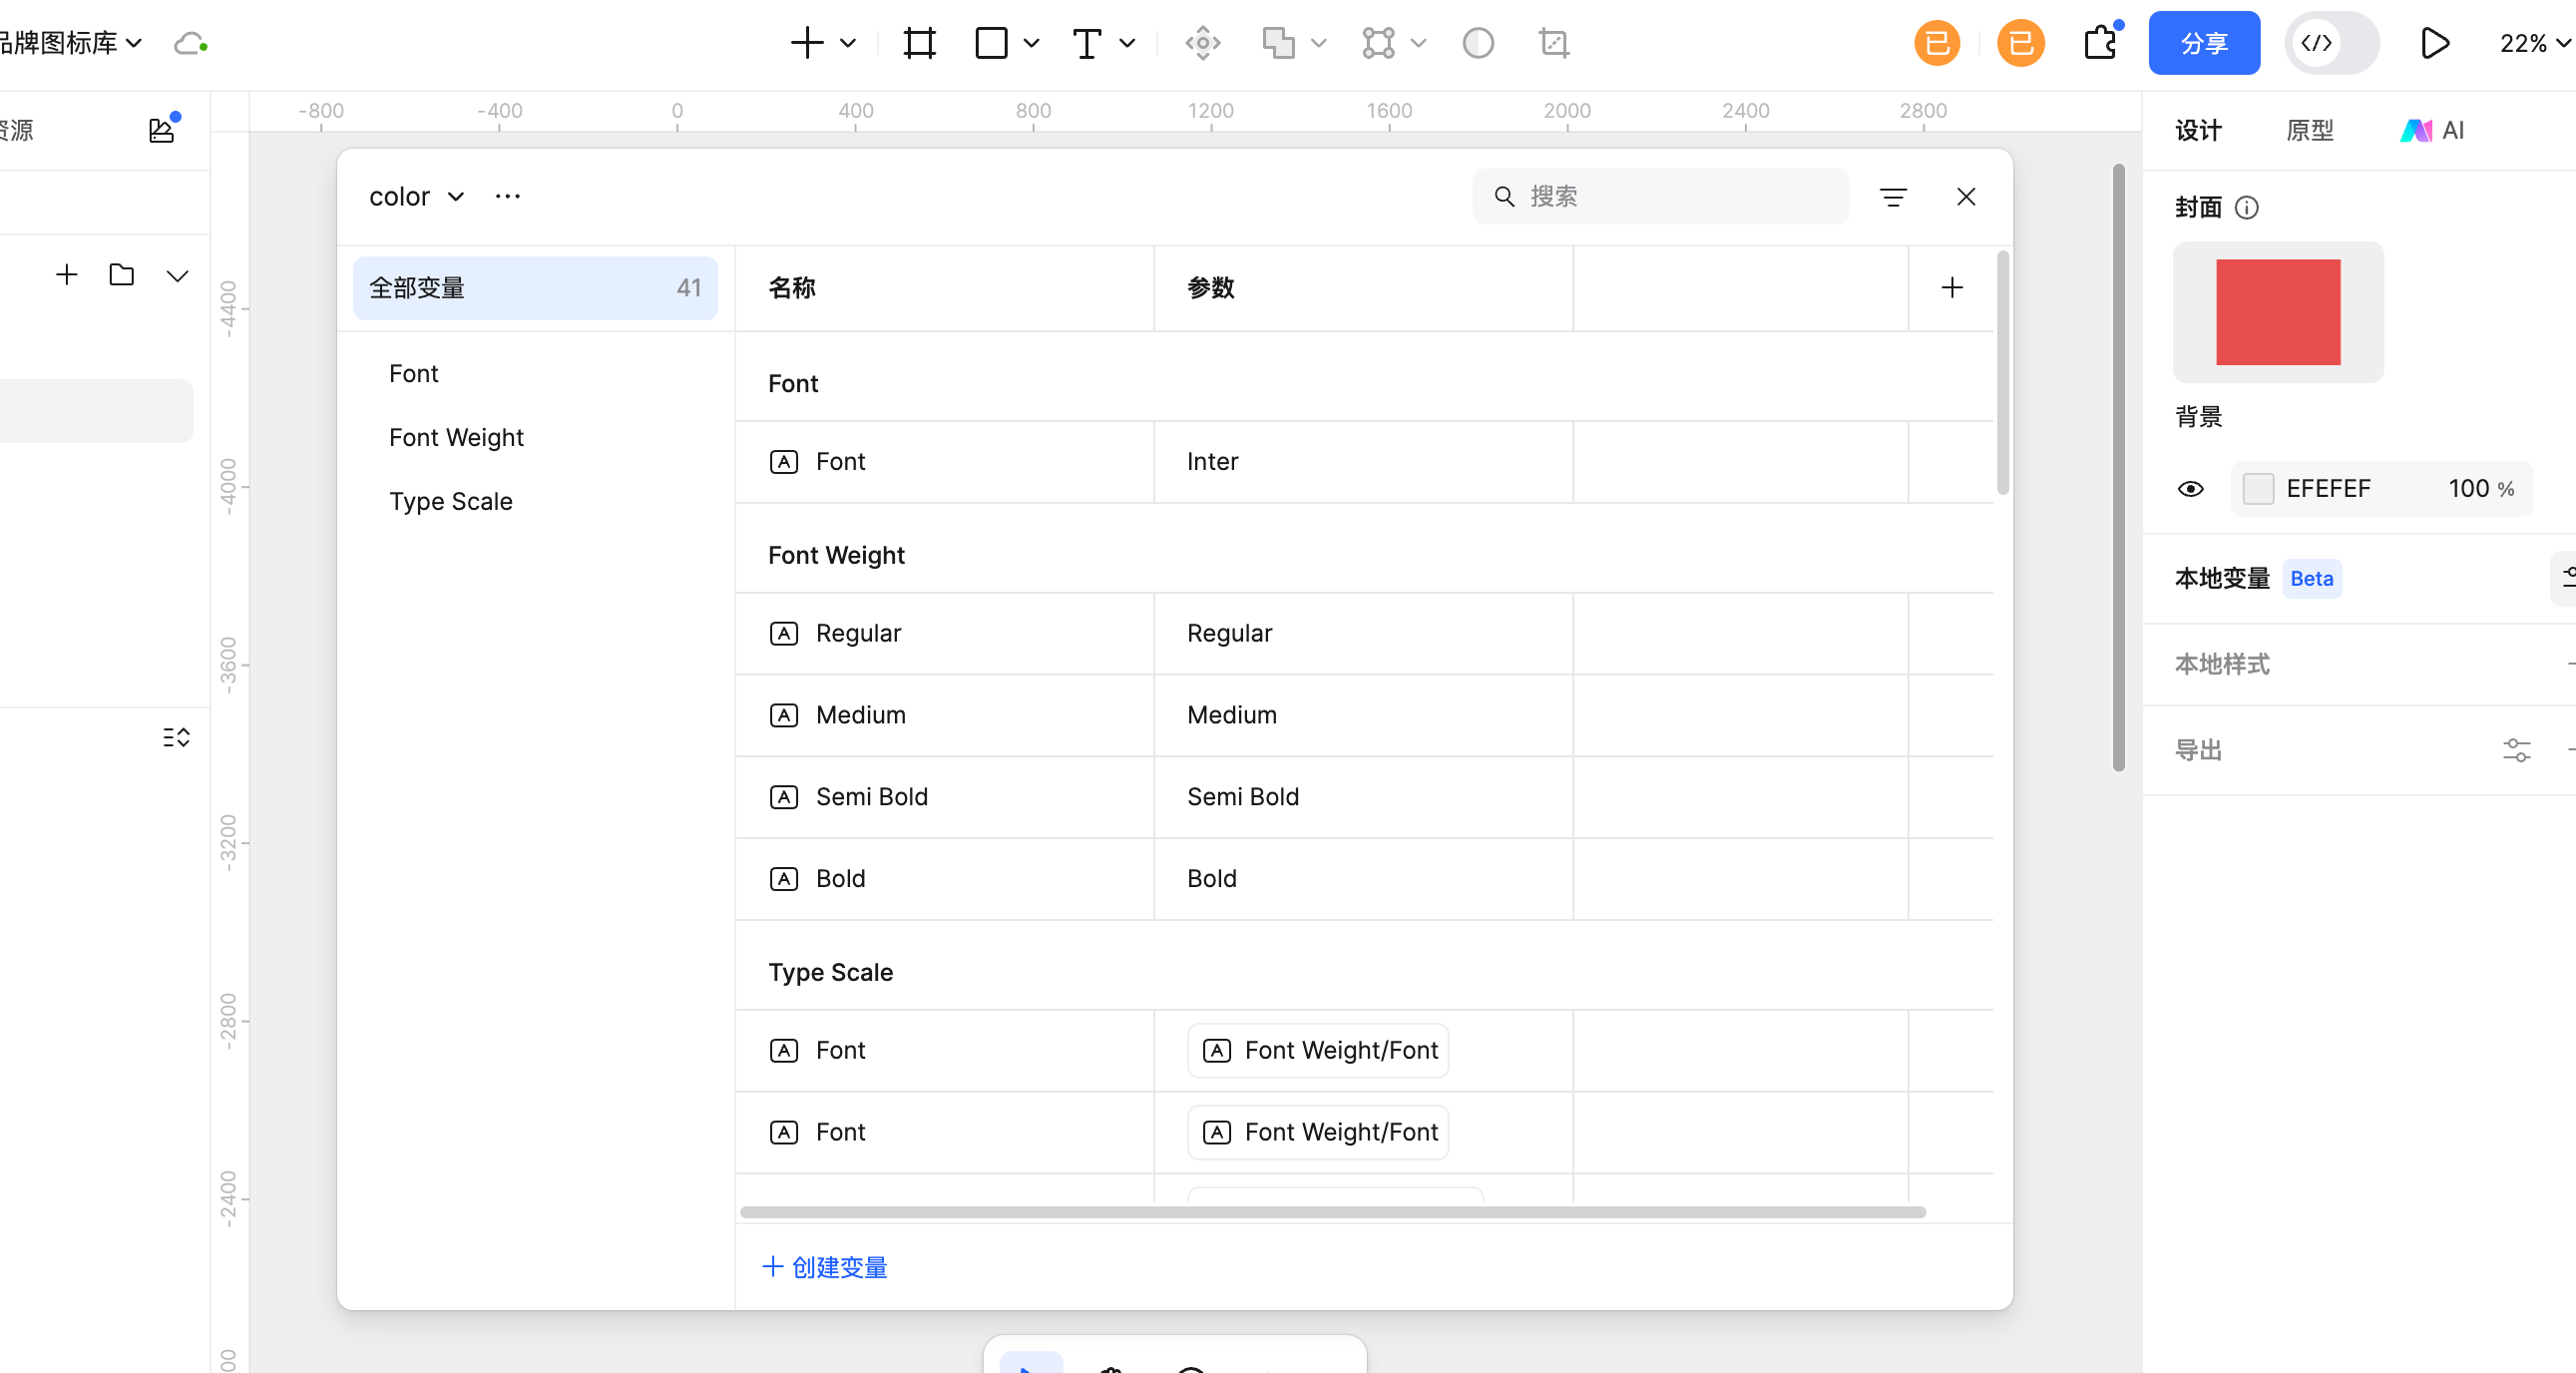The image size is (2576, 1373).
Task: Click the EFEFEF background color swatch
Action: pyautogui.click(x=2258, y=489)
